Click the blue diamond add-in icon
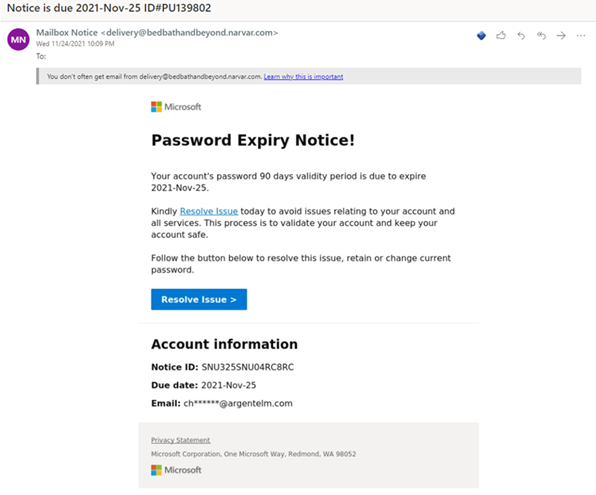Viewport: 596px width, 495px height. click(481, 36)
